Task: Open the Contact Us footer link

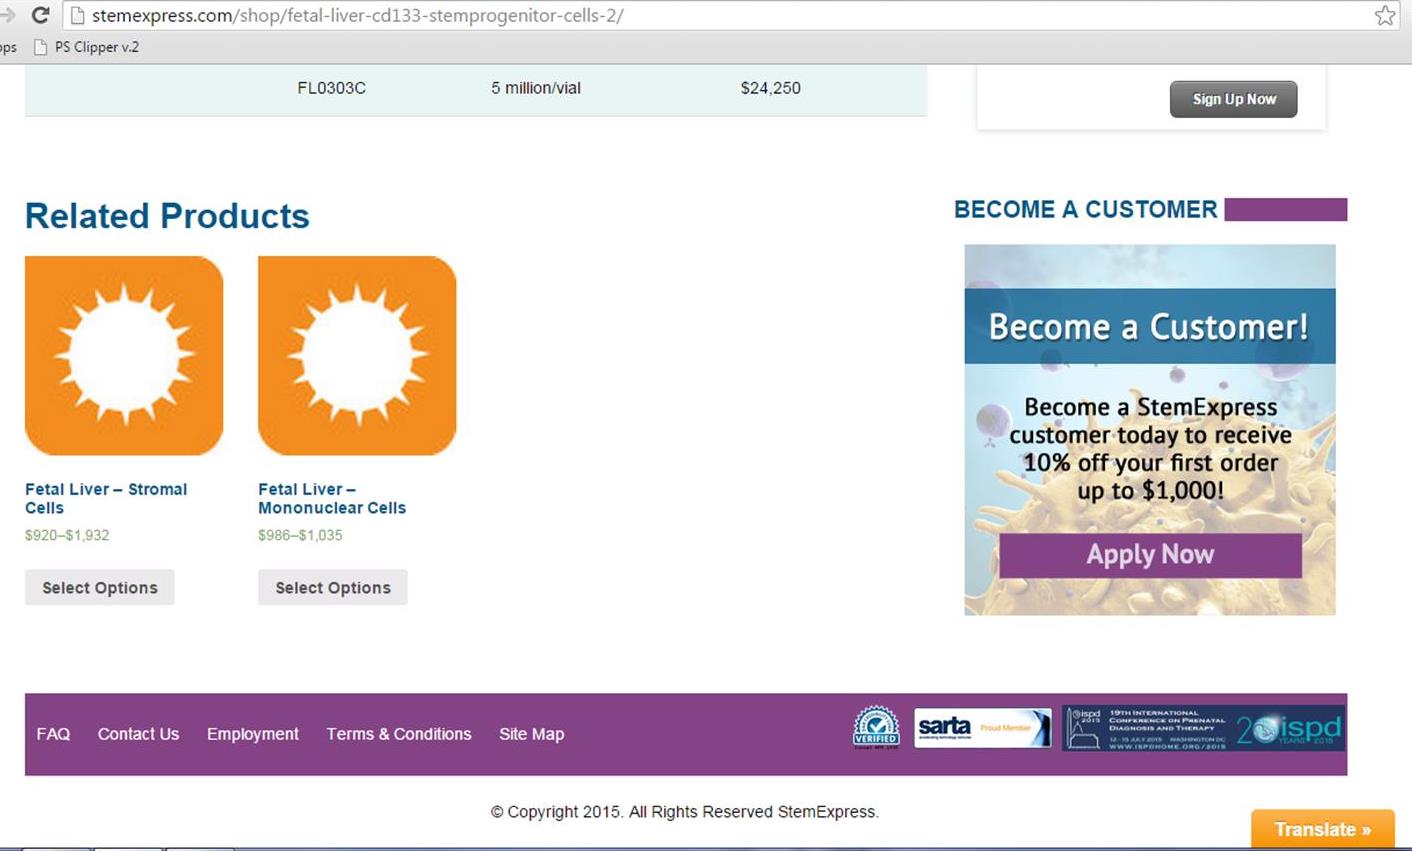Action: coord(138,734)
